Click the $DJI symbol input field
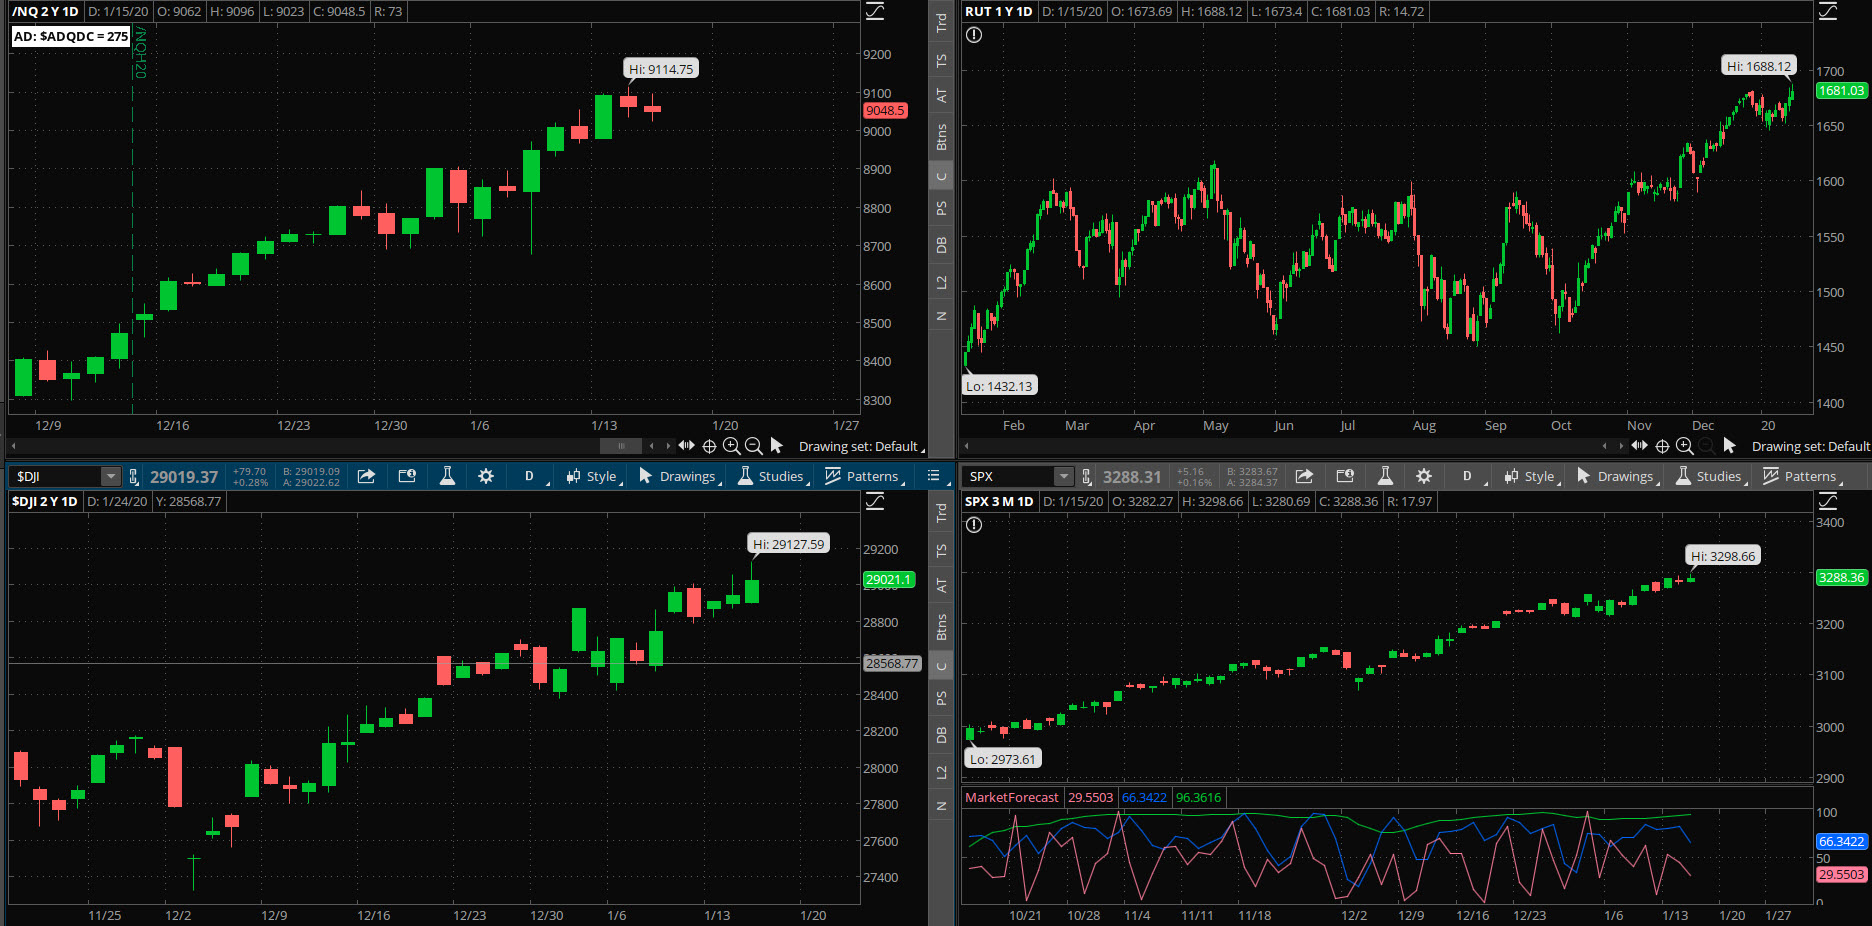1872x926 pixels. point(57,477)
